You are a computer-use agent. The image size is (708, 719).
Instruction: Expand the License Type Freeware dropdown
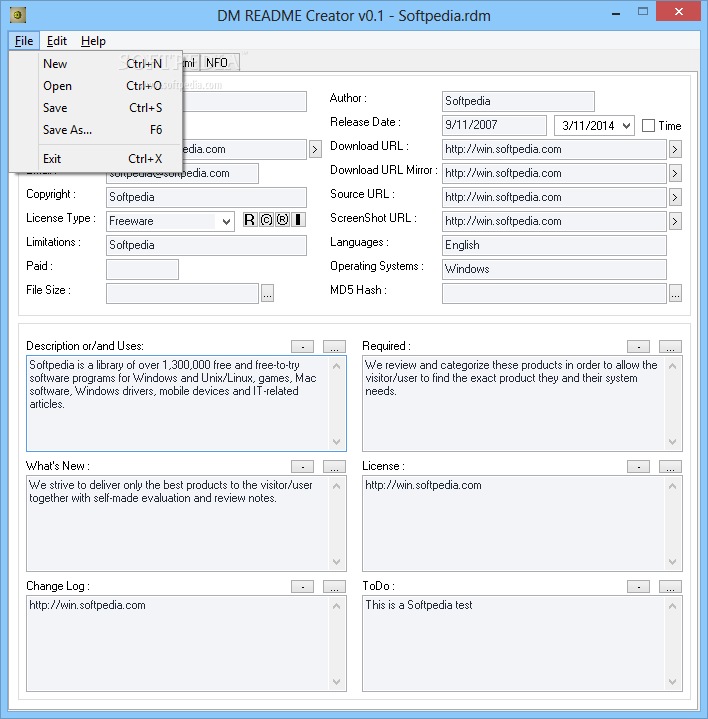click(226, 221)
